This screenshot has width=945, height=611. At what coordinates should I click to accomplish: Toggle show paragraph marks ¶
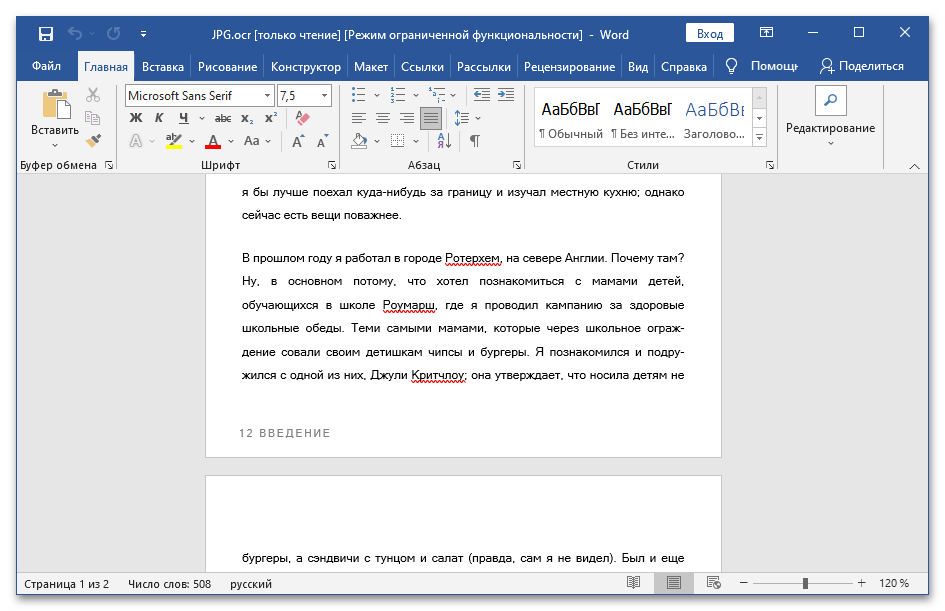[475, 141]
